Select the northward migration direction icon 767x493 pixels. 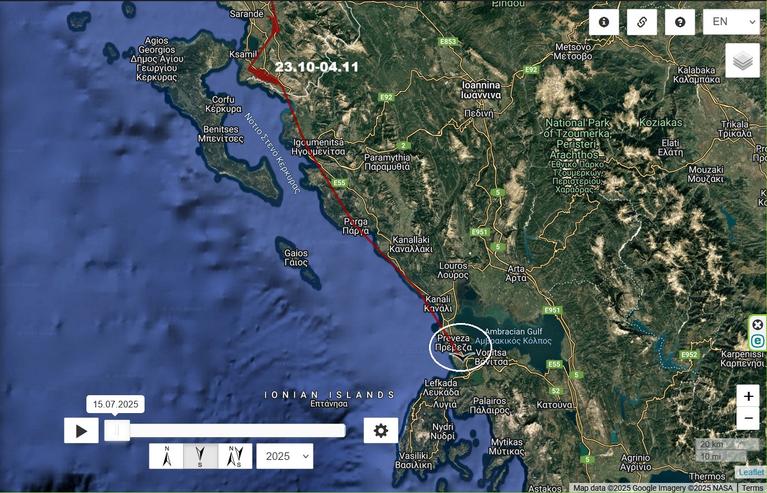(x=166, y=456)
